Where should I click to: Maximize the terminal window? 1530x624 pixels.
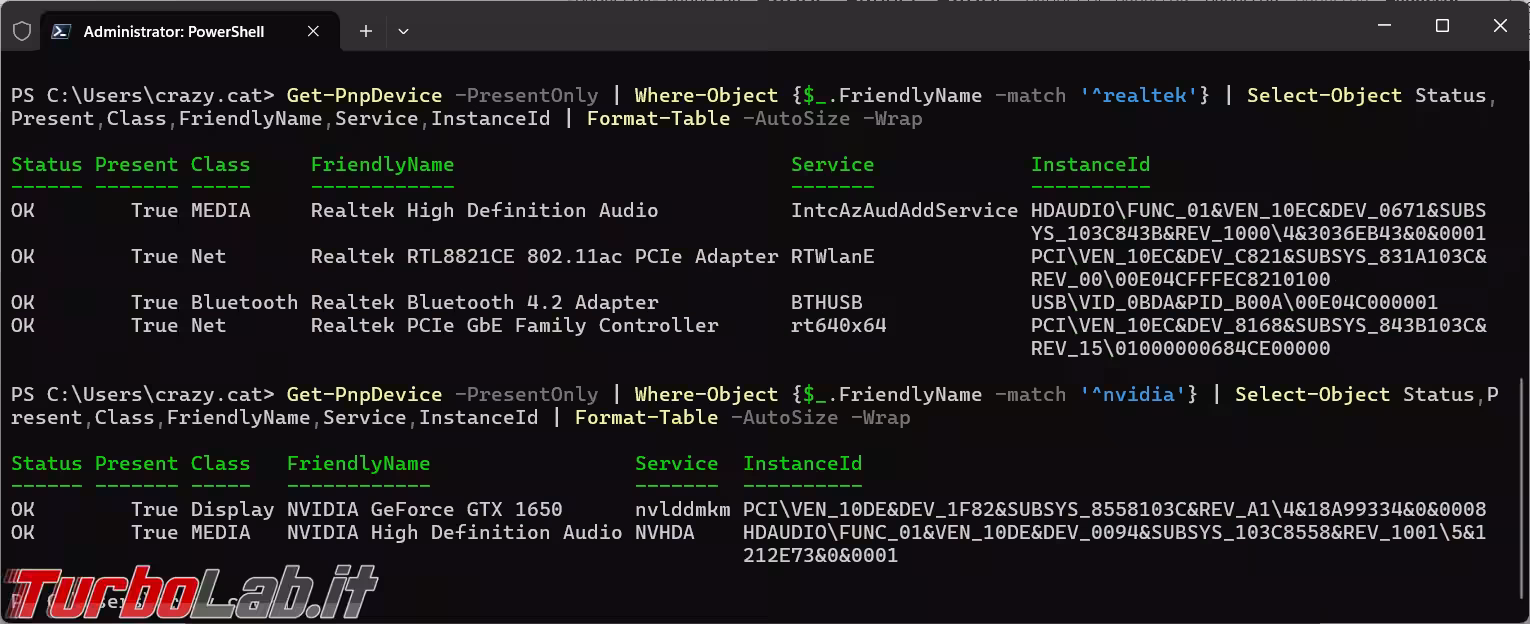click(1442, 26)
